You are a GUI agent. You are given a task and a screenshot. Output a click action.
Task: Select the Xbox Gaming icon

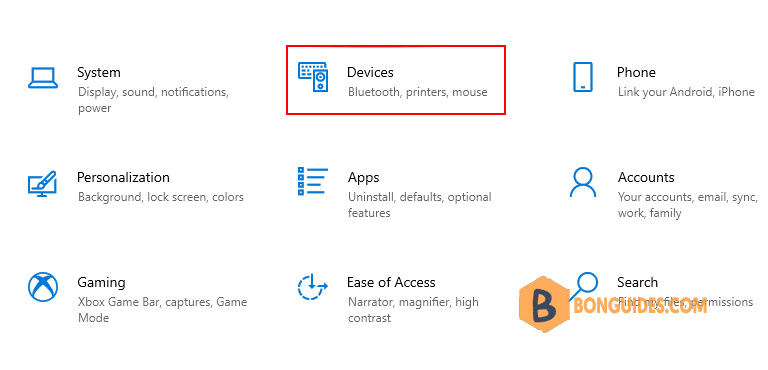click(43, 287)
